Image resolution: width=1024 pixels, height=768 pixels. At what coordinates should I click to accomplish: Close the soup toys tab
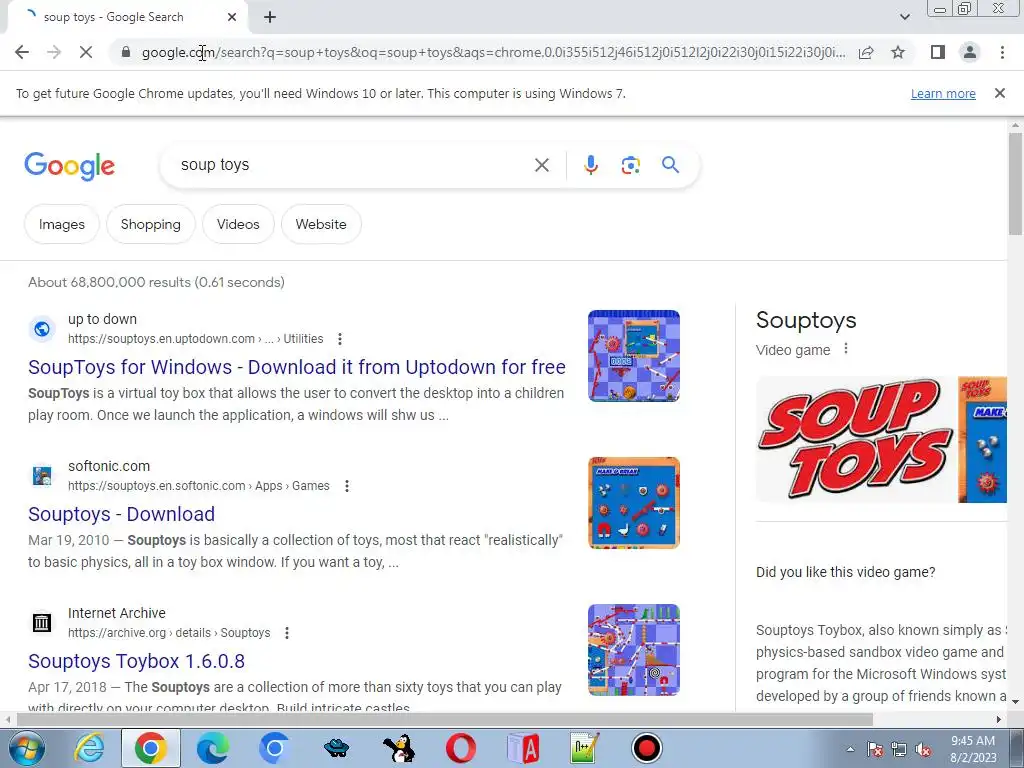[x=232, y=18]
